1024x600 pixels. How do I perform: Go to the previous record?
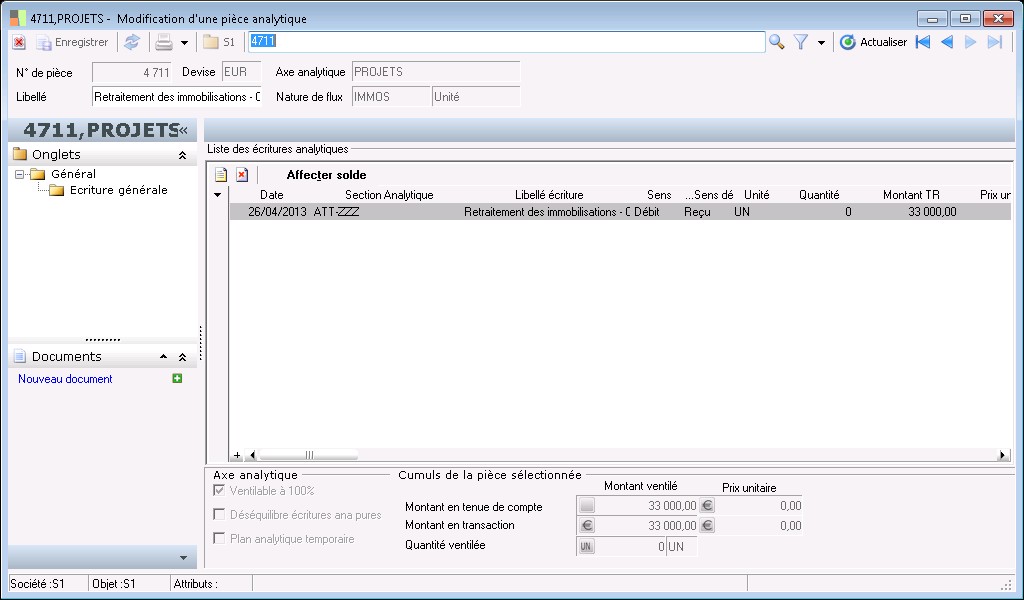pos(947,42)
